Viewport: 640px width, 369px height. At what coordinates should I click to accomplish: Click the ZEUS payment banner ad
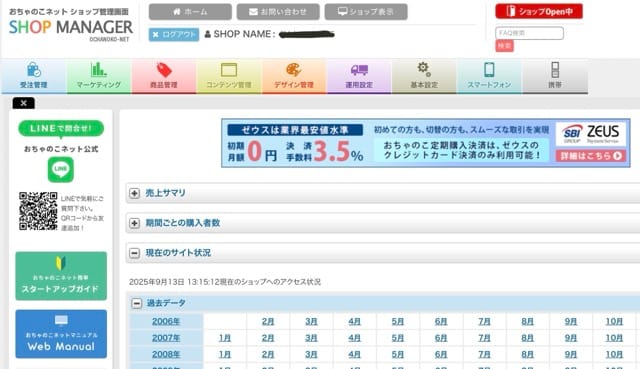pos(425,143)
